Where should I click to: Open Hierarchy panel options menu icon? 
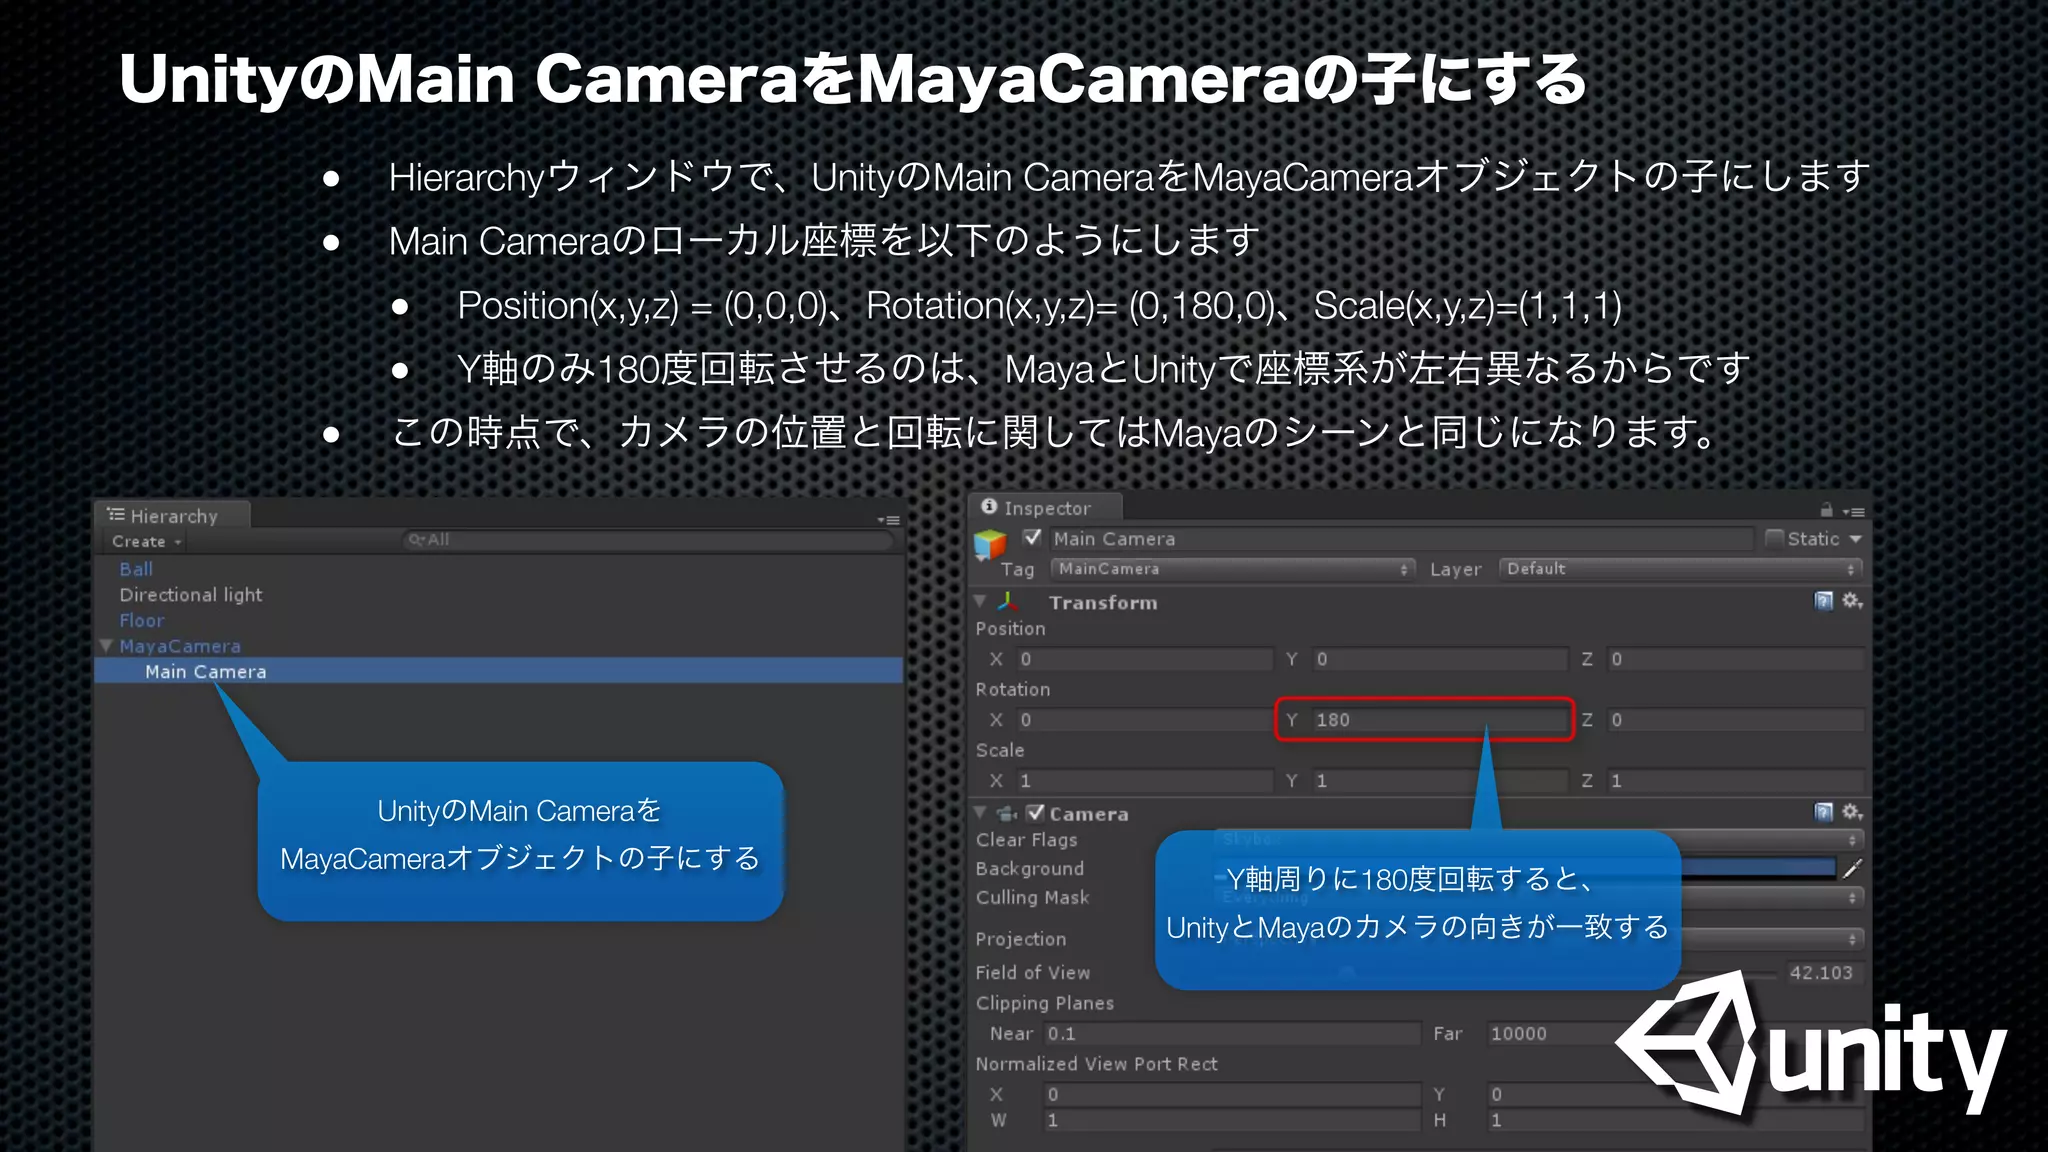(889, 520)
